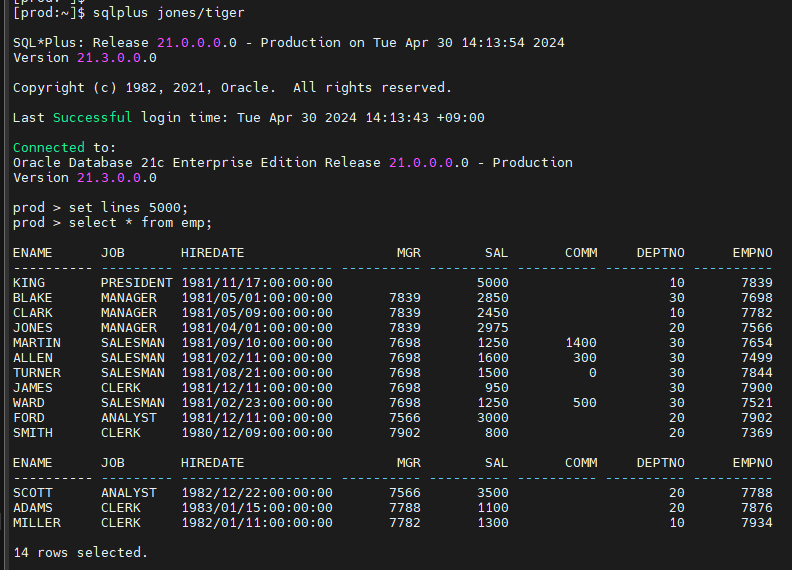Viewport: 792px width, 570px height.
Task: Click salary 5000 in KING row
Action: pyautogui.click(x=492, y=283)
